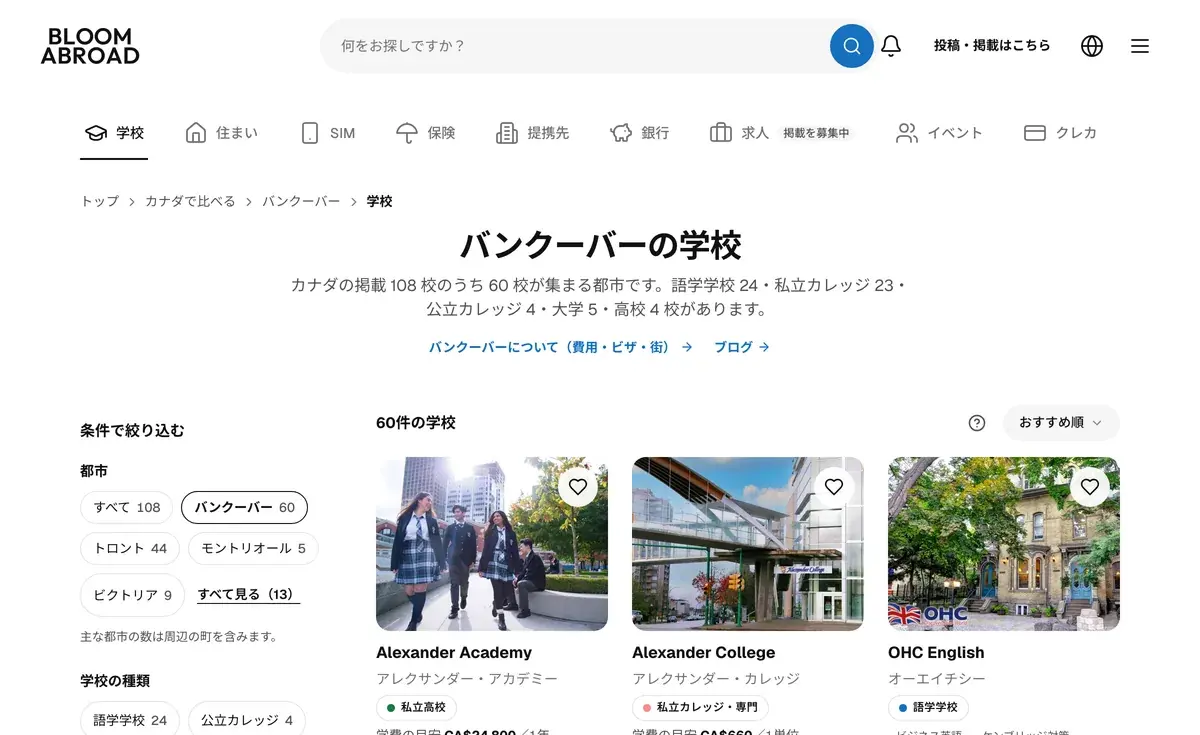Open the OHC English title link
Screen dimensions: 1200x735
coord(936,653)
